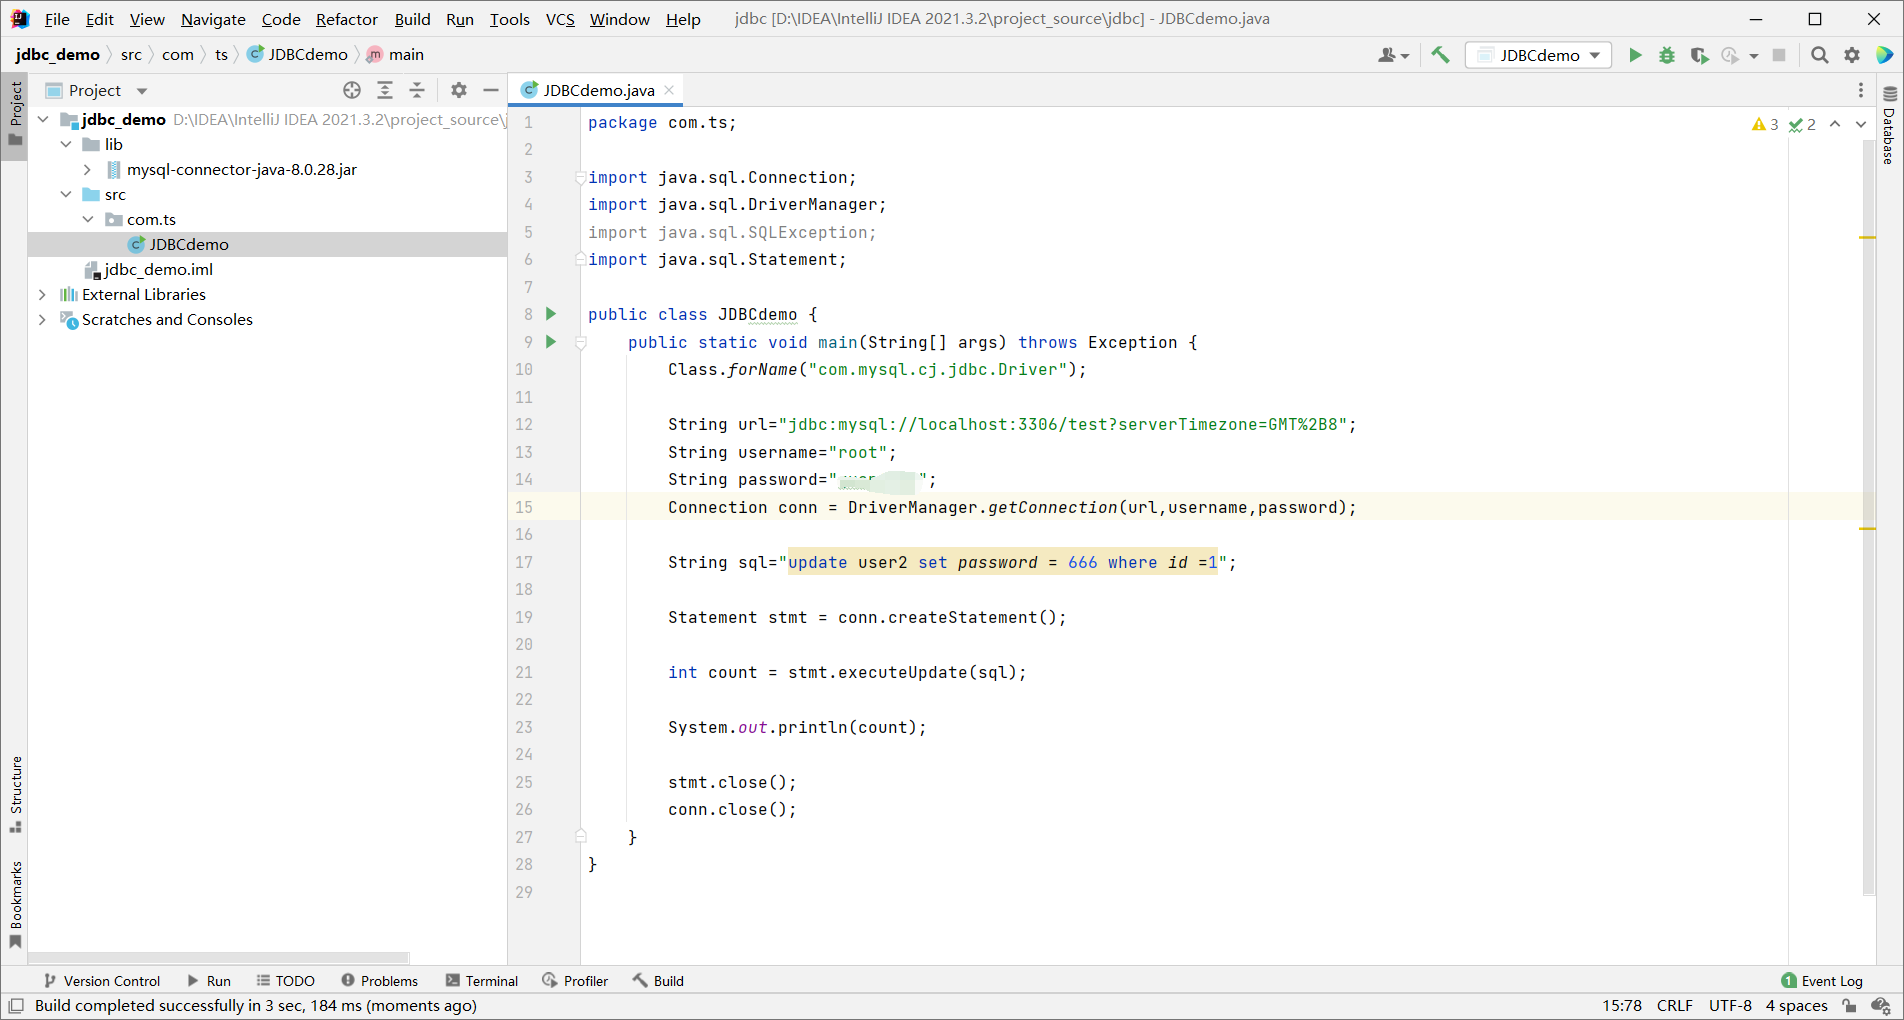This screenshot has width=1904, height=1020.
Task: Expand Scratches and Consoles node
Action: pos(42,319)
